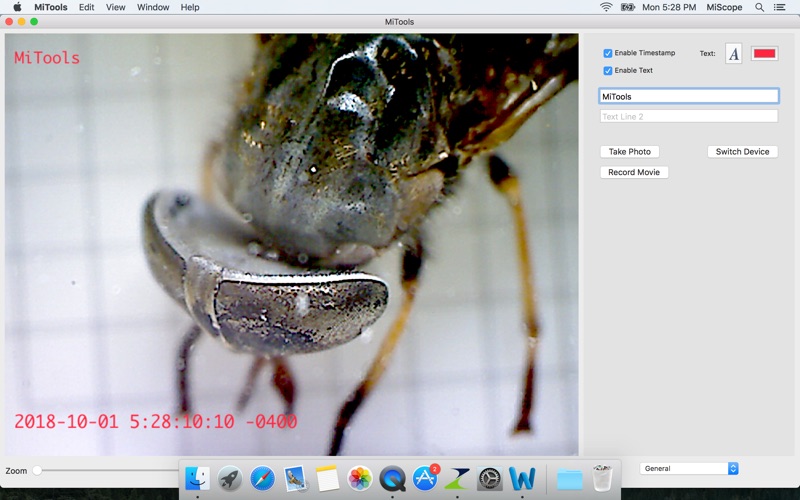
Task: Open the Apple menu
Action: click(17, 7)
